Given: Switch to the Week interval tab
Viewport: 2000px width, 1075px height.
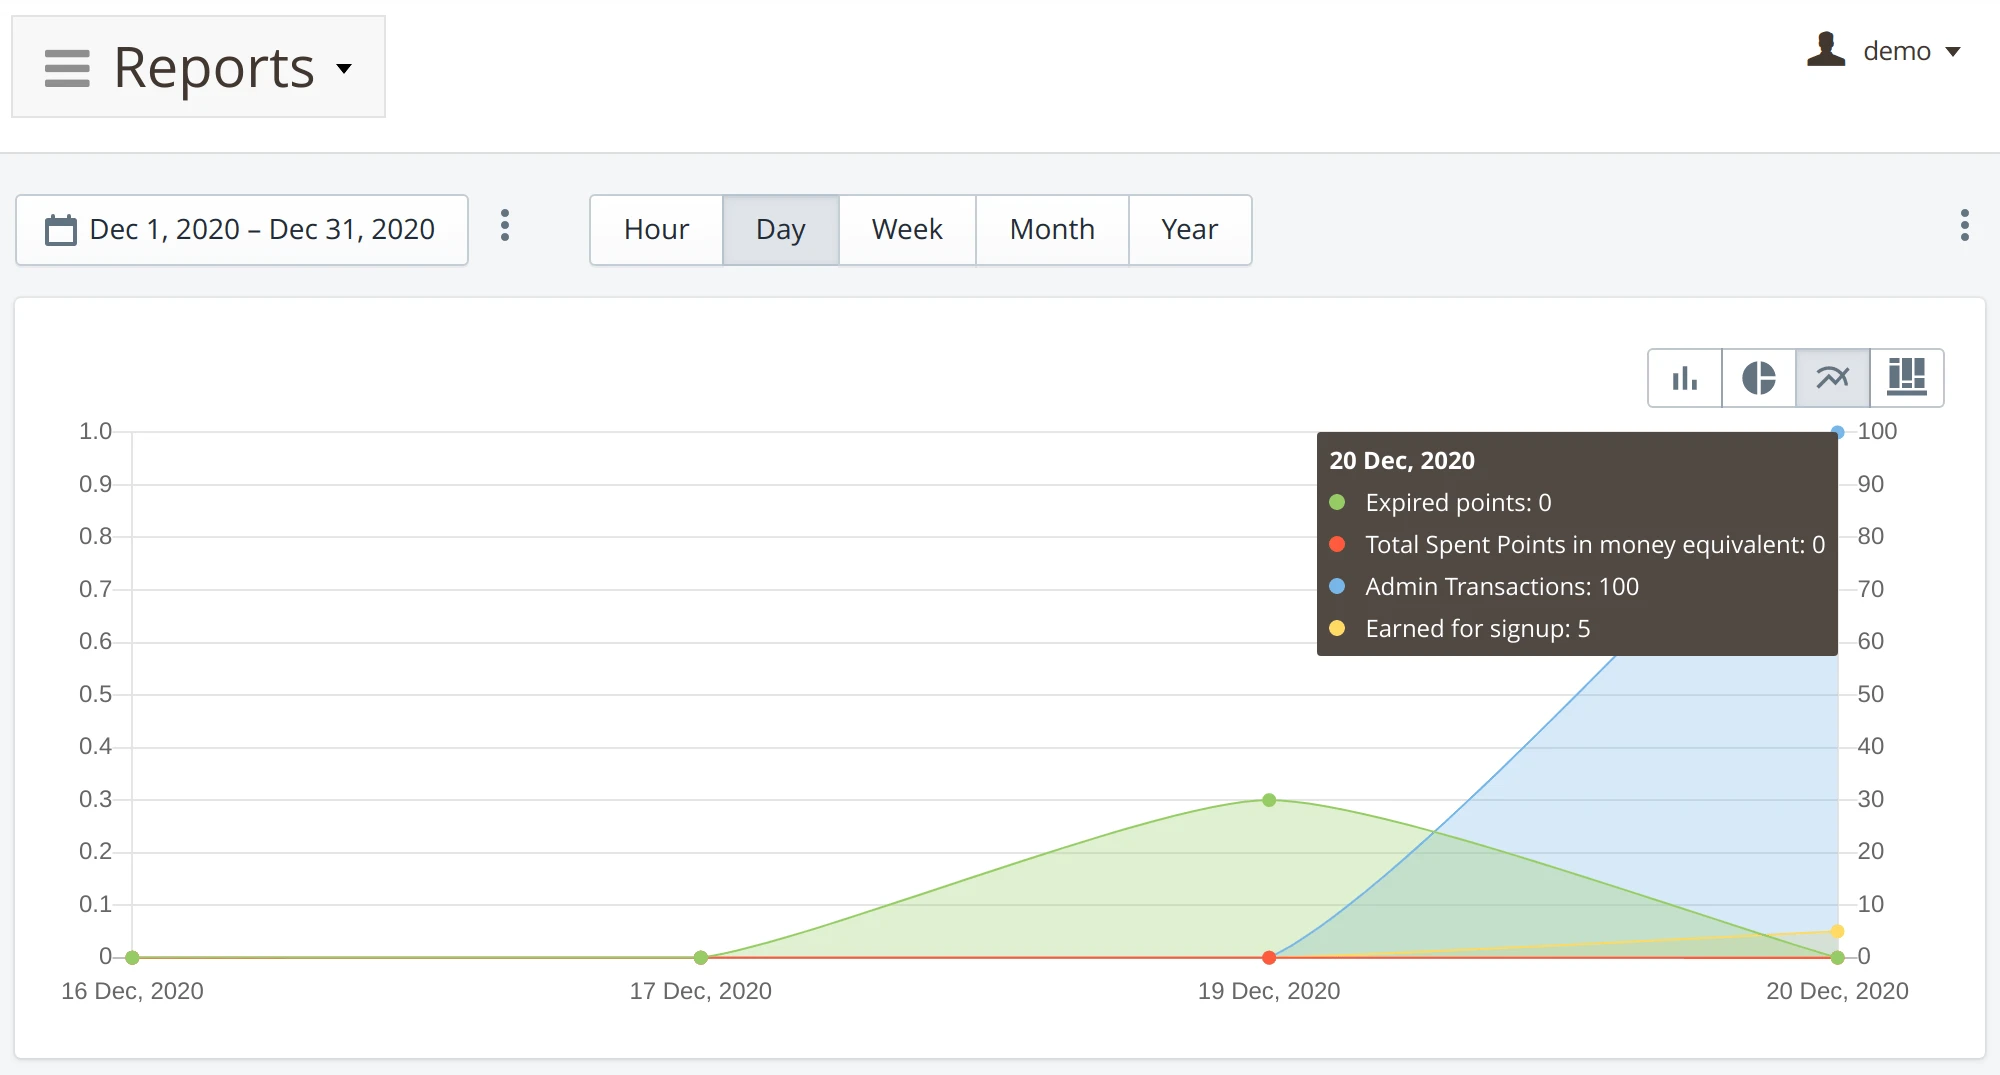Looking at the screenshot, I should (905, 229).
